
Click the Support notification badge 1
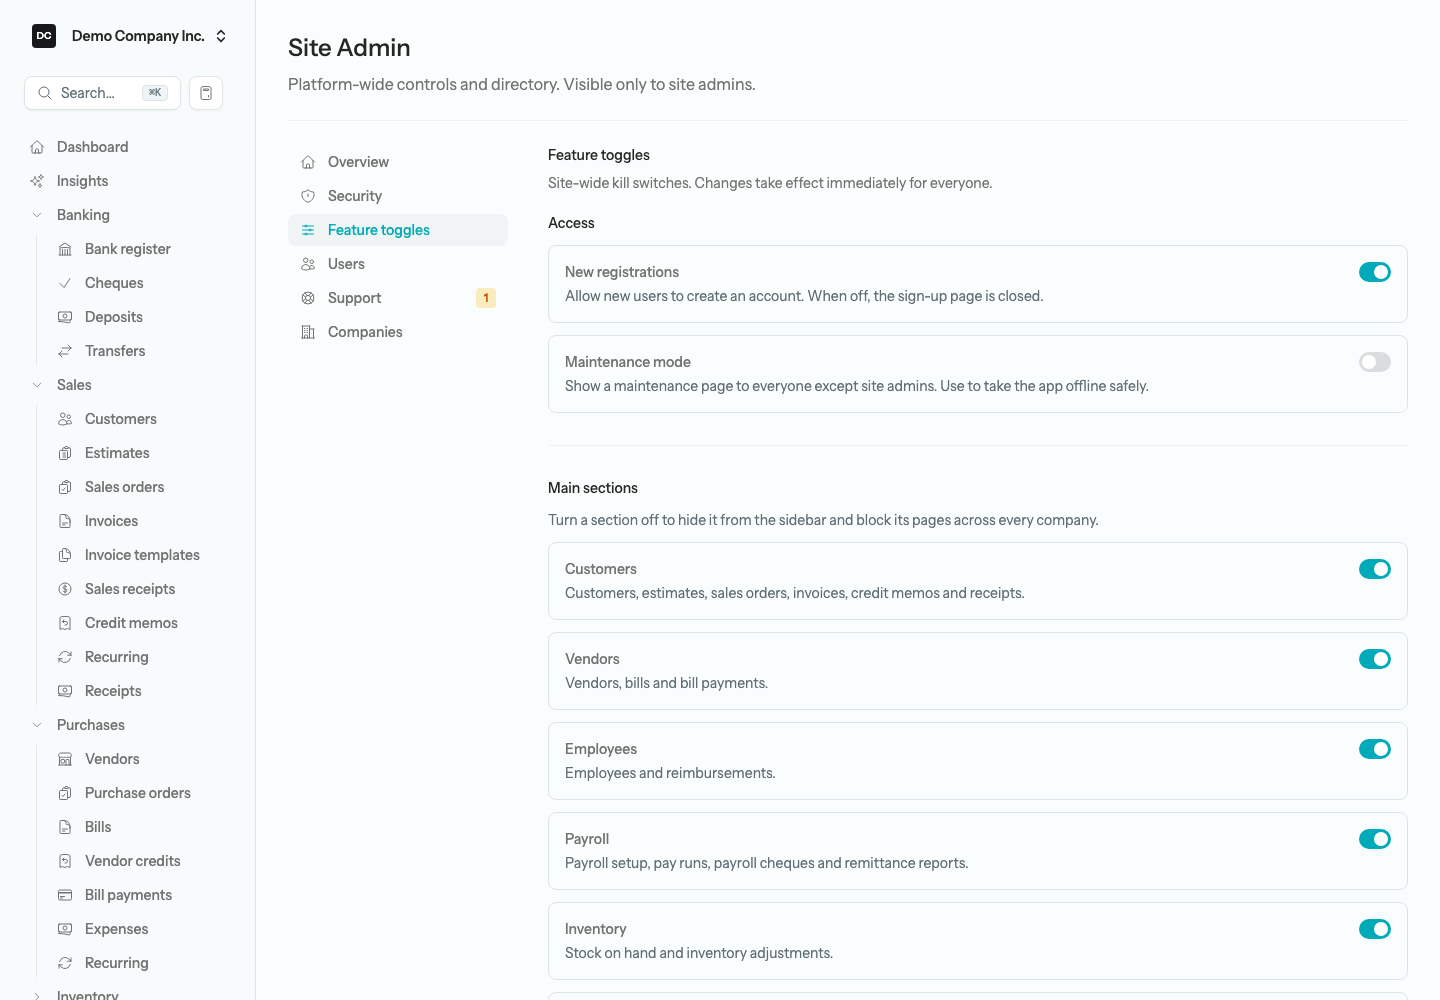point(486,298)
